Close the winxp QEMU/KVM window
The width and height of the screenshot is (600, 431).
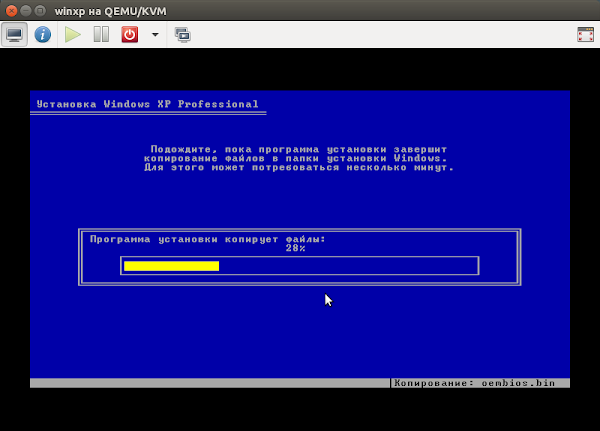point(11,11)
